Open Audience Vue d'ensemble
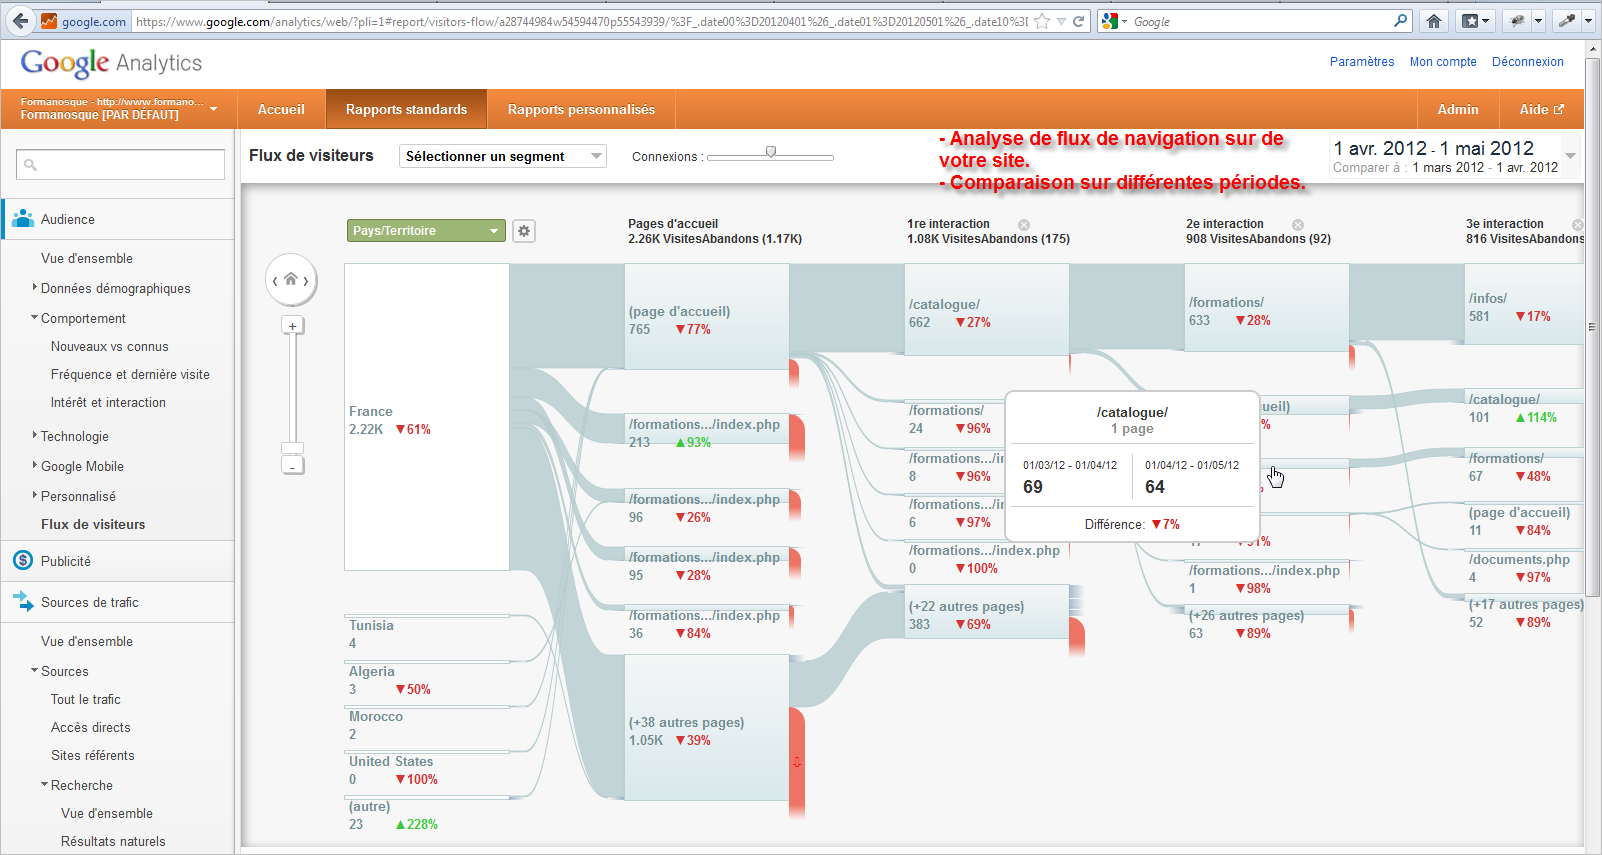 87,258
